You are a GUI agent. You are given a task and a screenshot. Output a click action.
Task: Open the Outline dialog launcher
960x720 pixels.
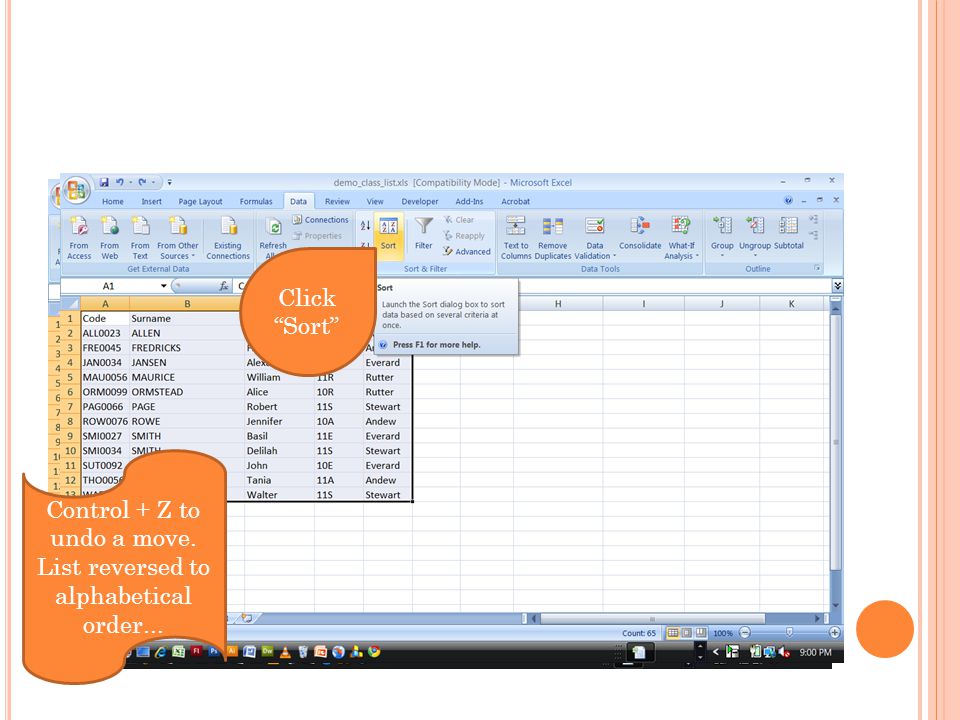click(817, 268)
